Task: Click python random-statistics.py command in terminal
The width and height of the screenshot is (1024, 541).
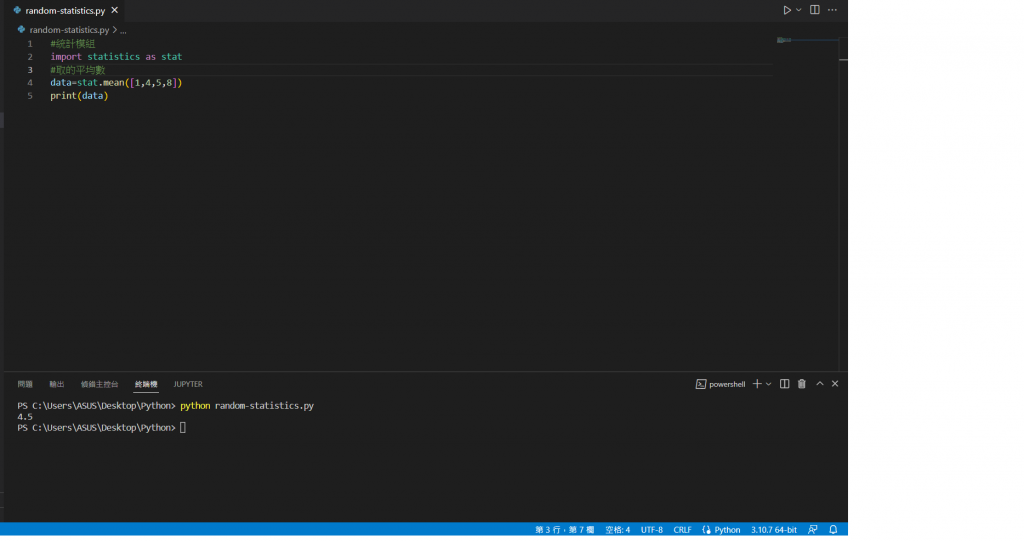Action: coord(247,406)
